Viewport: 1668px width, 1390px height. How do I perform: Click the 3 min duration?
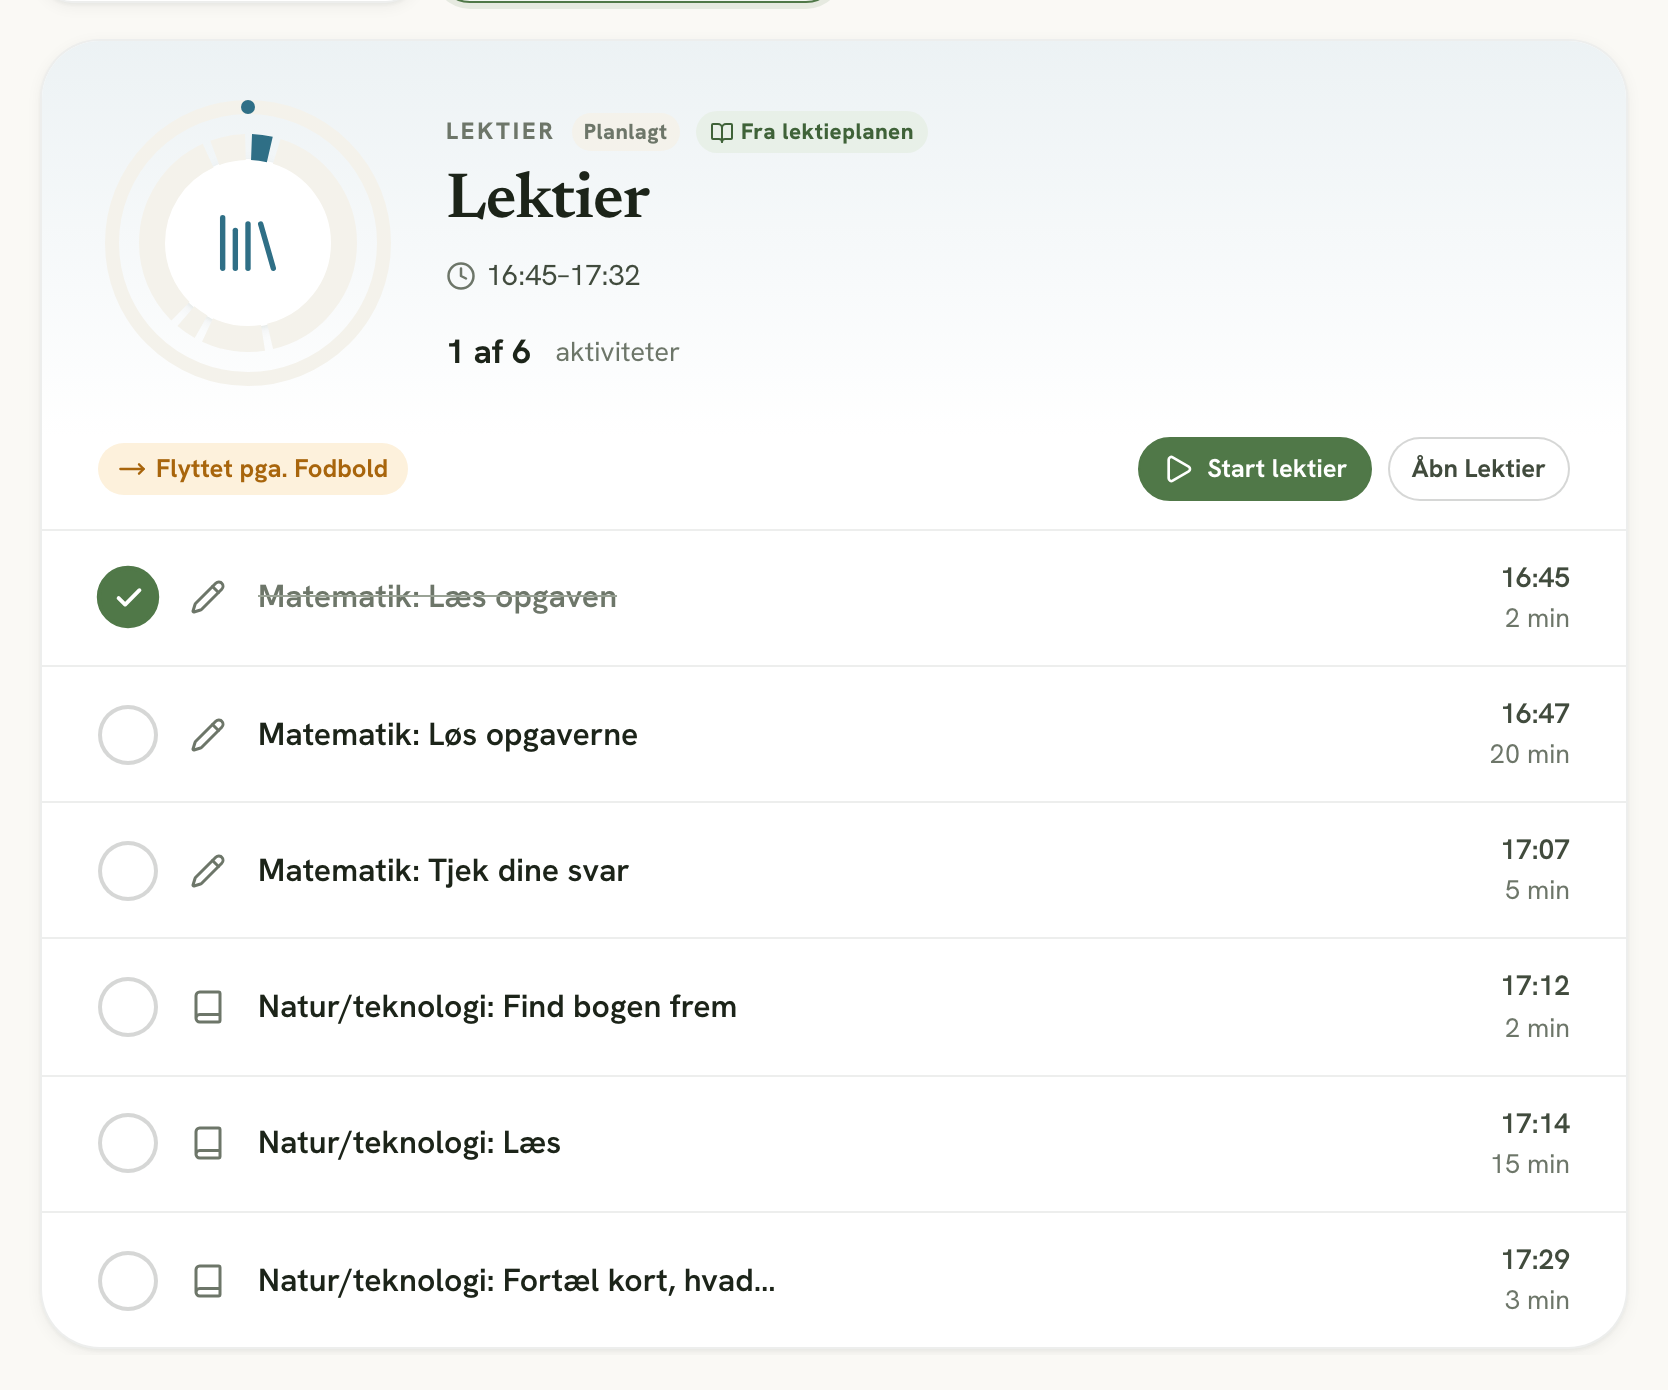1537,1301
